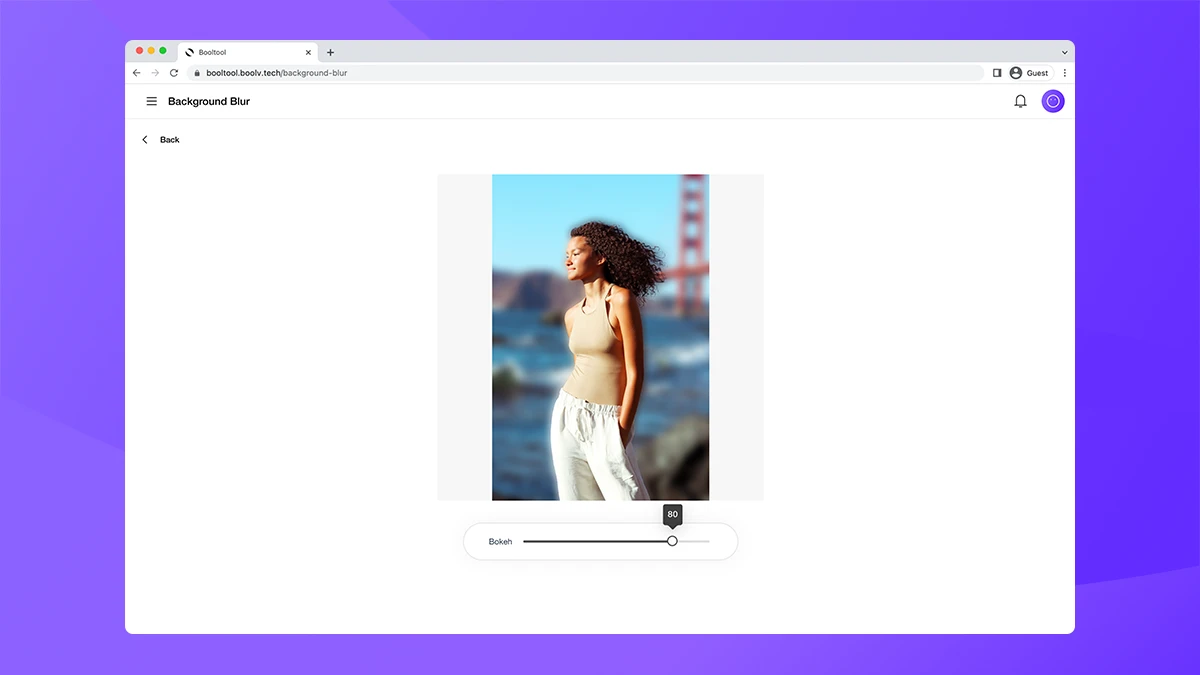Screen dimensions: 1200x675
Task: Open Chrome's three-dot menu
Action: (x=1065, y=73)
